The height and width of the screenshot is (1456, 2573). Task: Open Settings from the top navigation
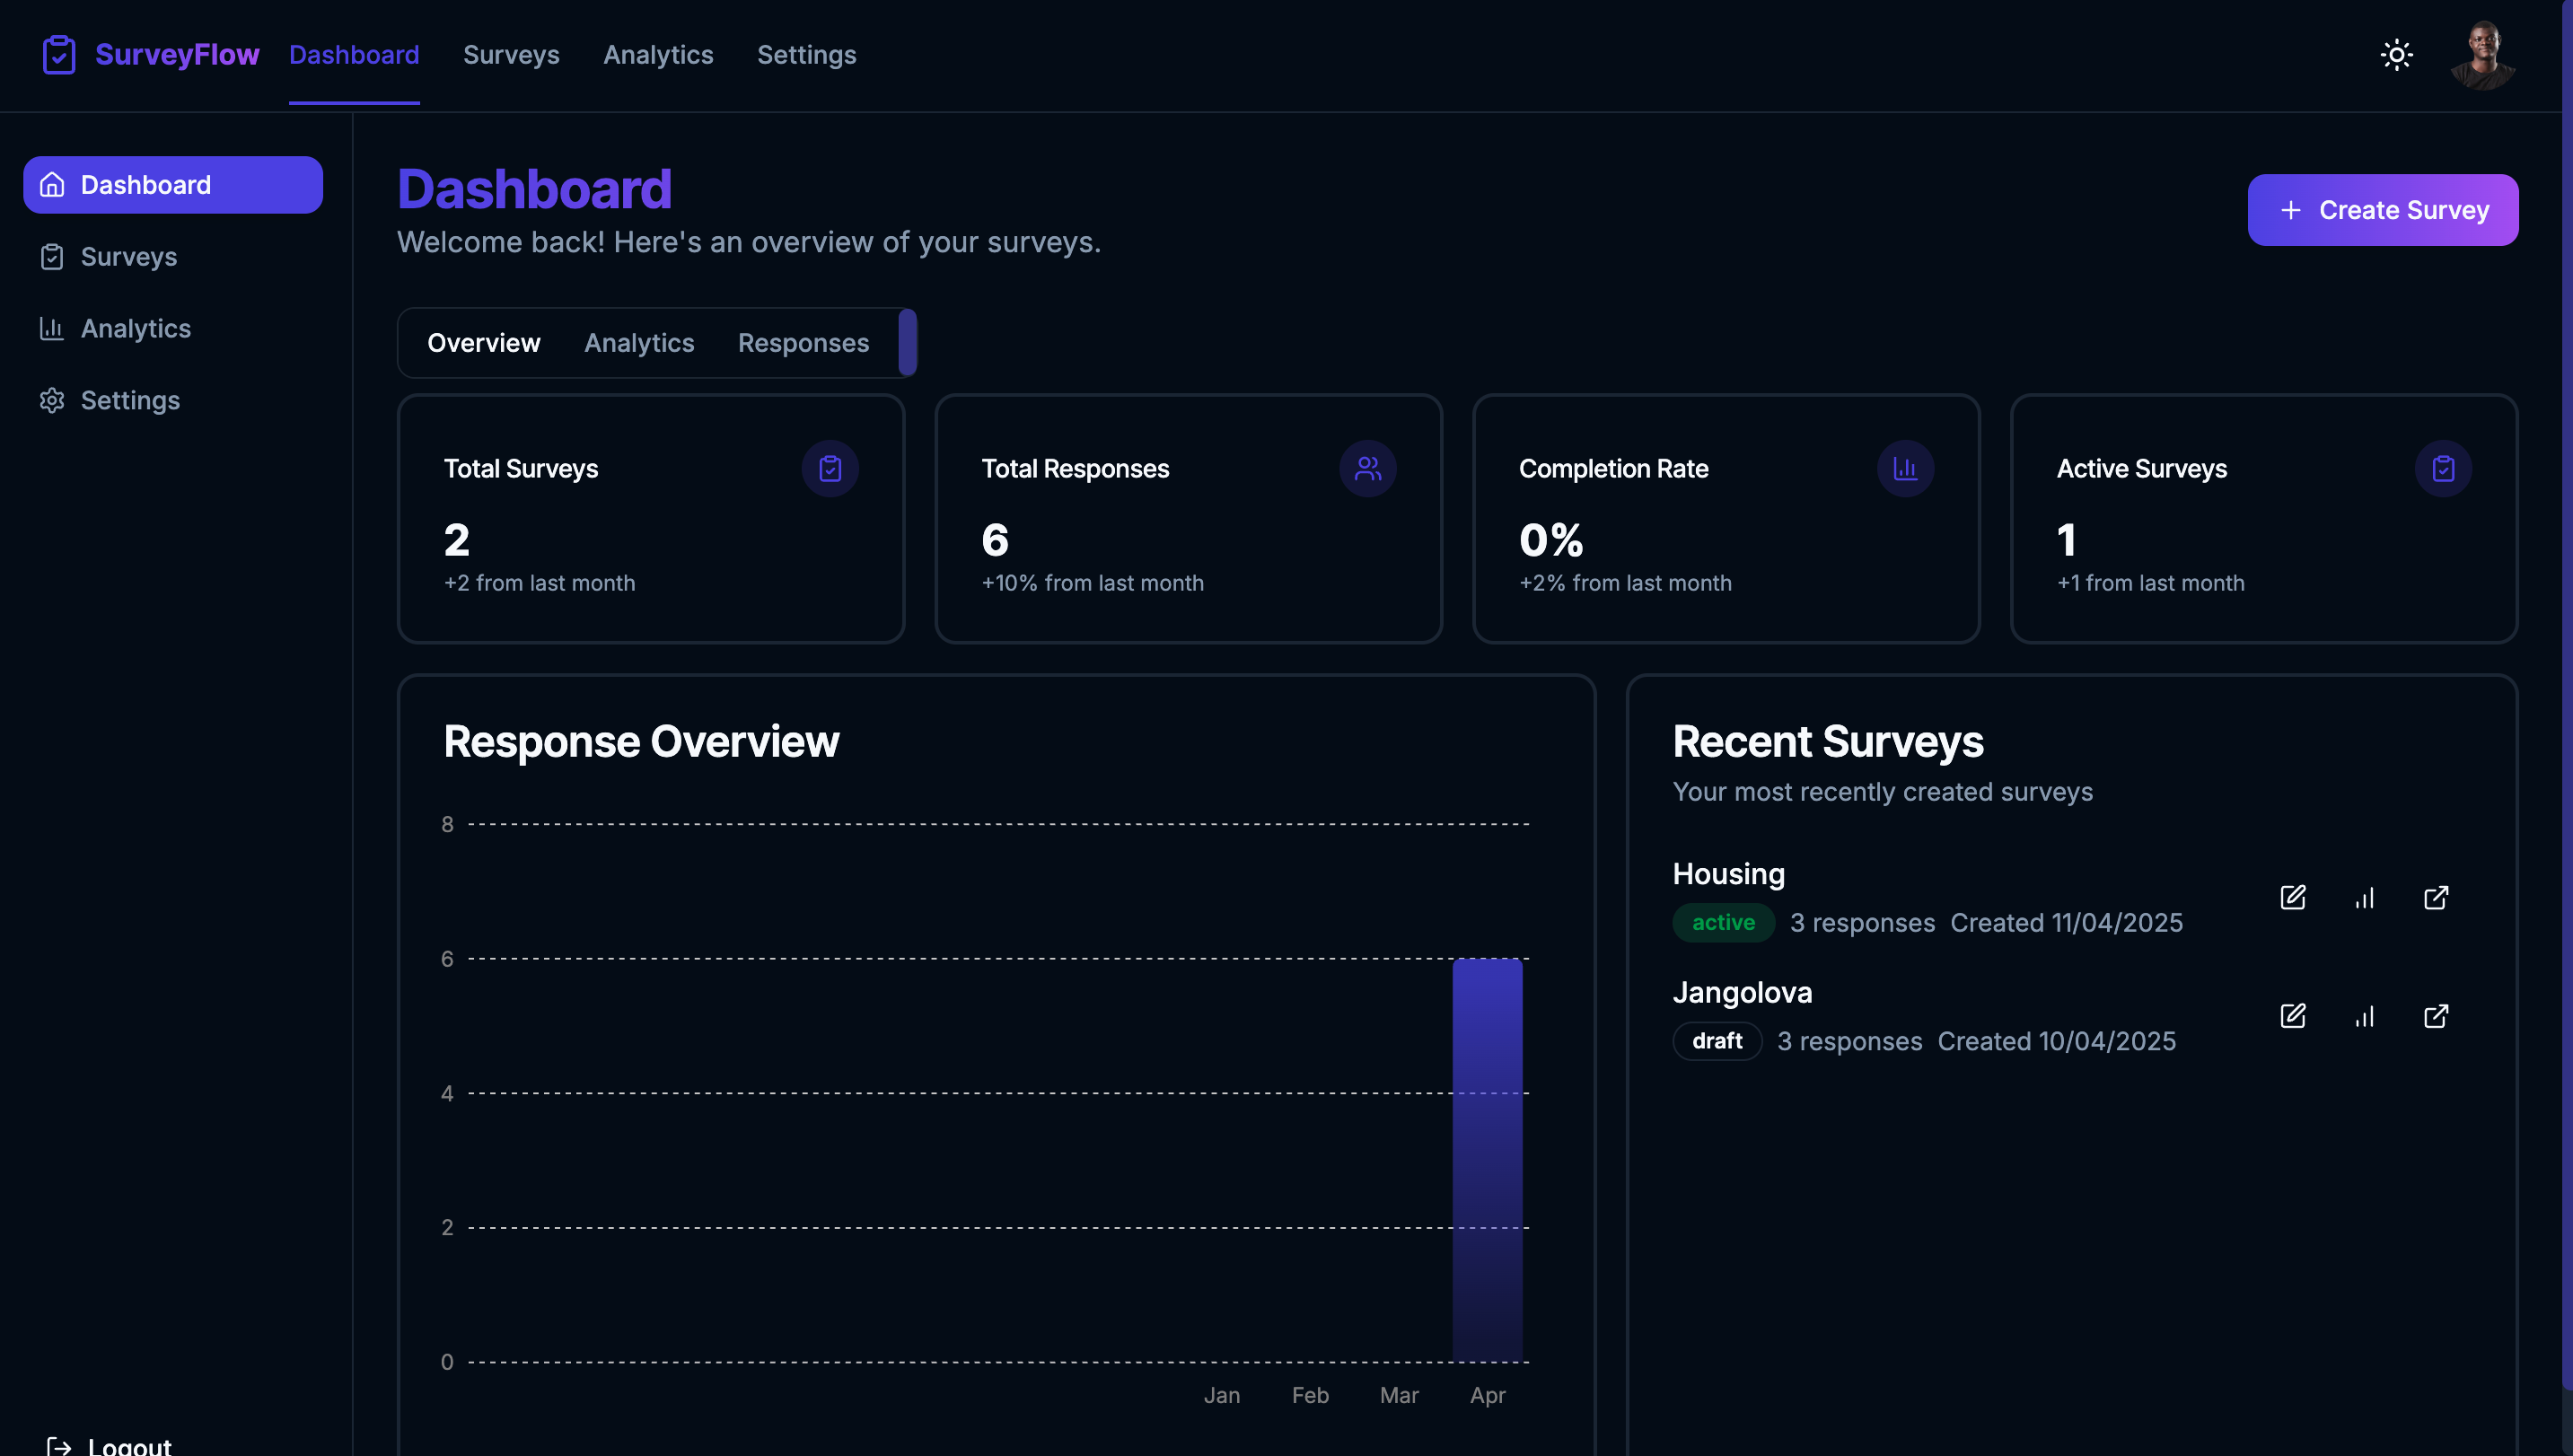807,55
